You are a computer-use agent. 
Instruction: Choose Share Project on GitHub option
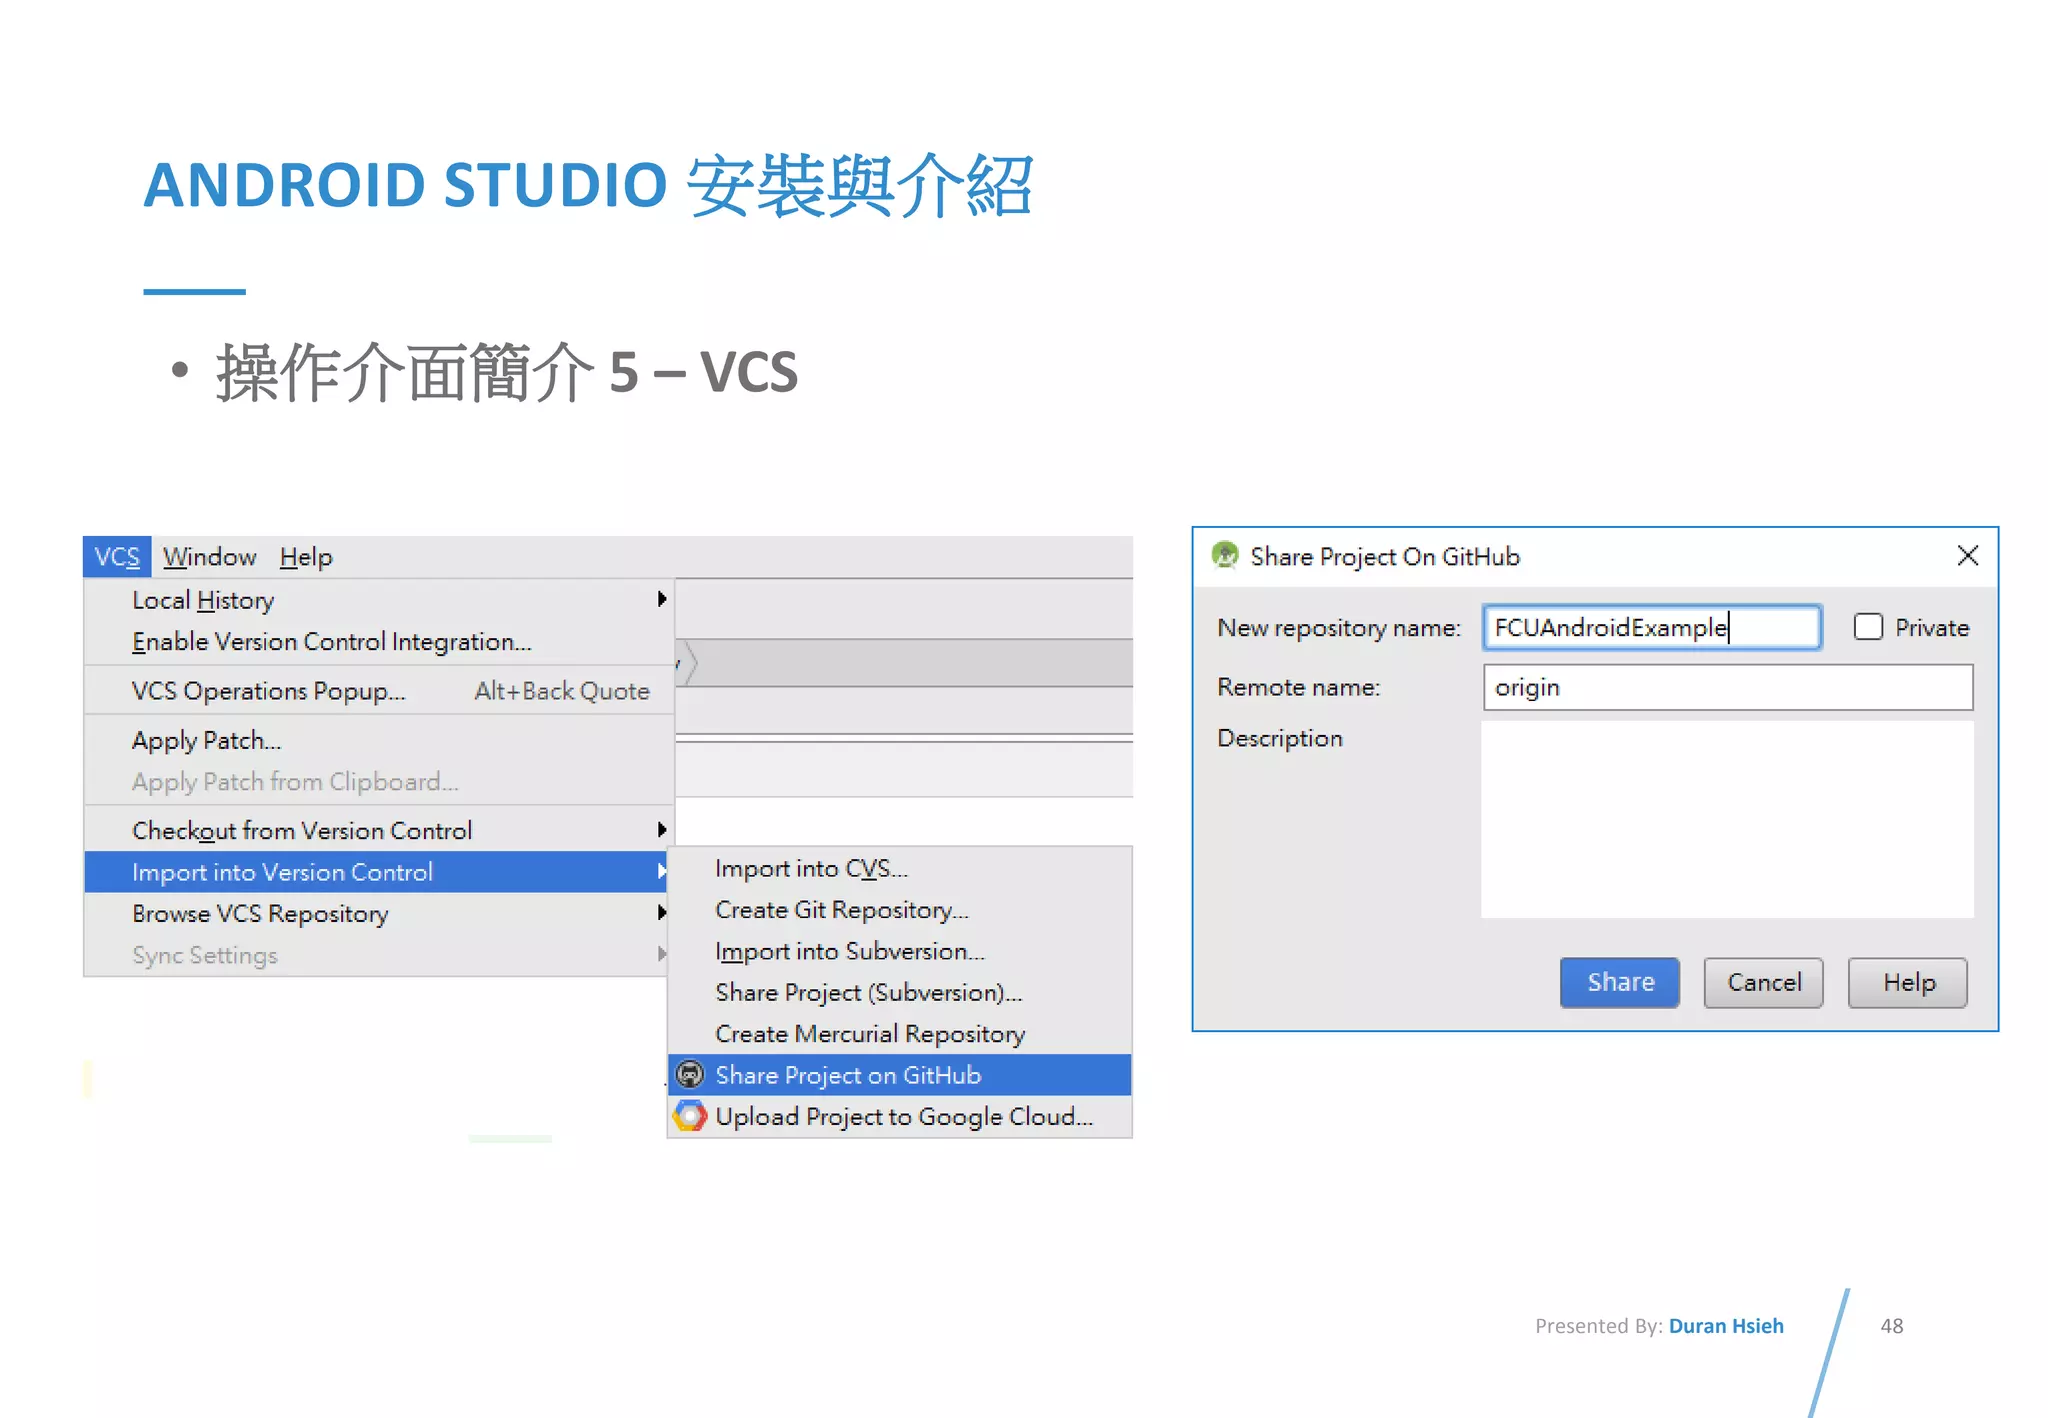[900, 1075]
